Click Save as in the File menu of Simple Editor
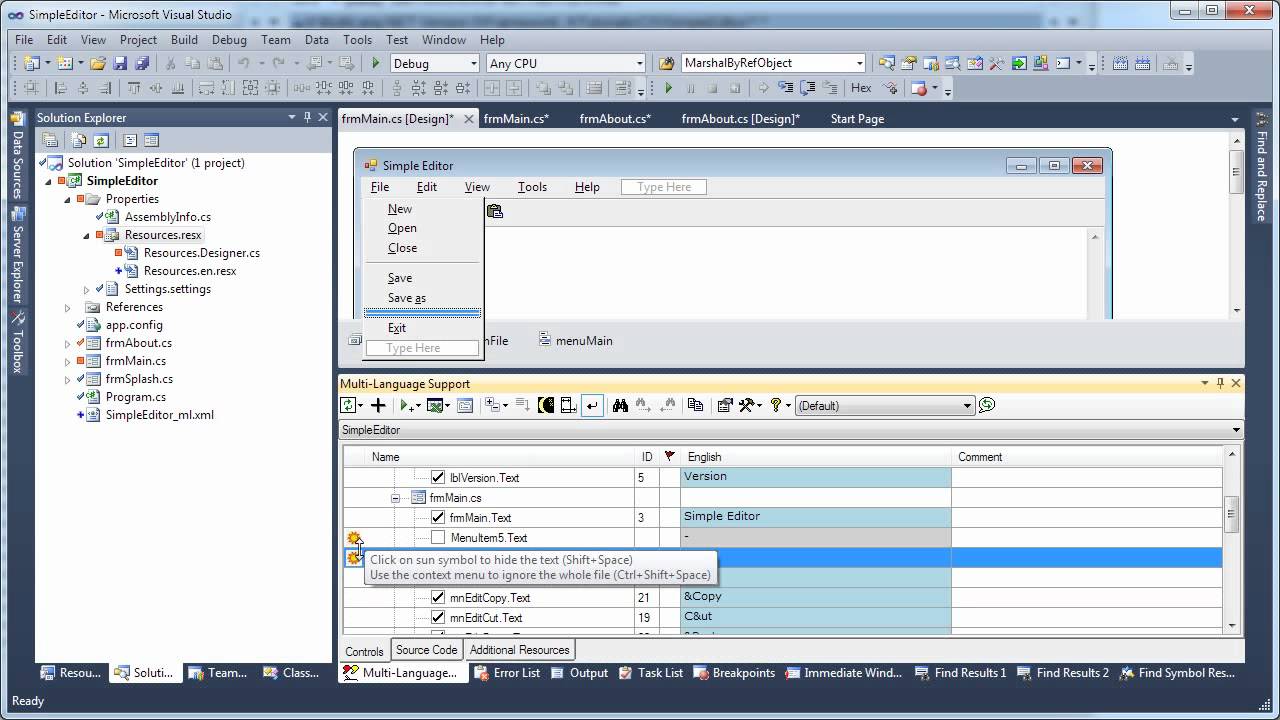The width and height of the screenshot is (1280, 720). coord(407,298)
